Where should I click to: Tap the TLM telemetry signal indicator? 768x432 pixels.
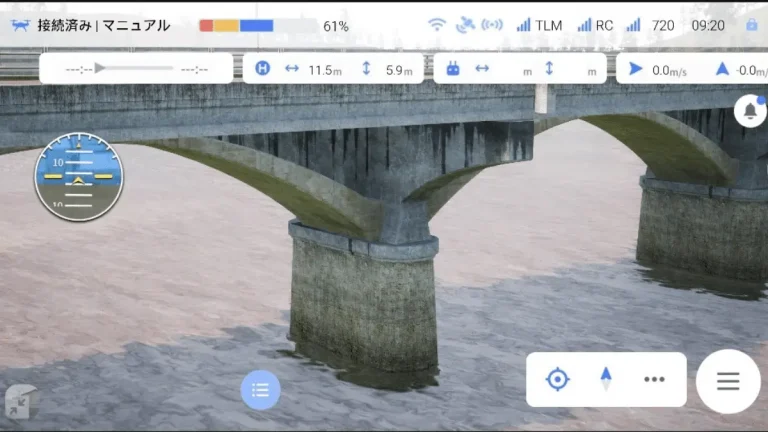pos(539,25)
